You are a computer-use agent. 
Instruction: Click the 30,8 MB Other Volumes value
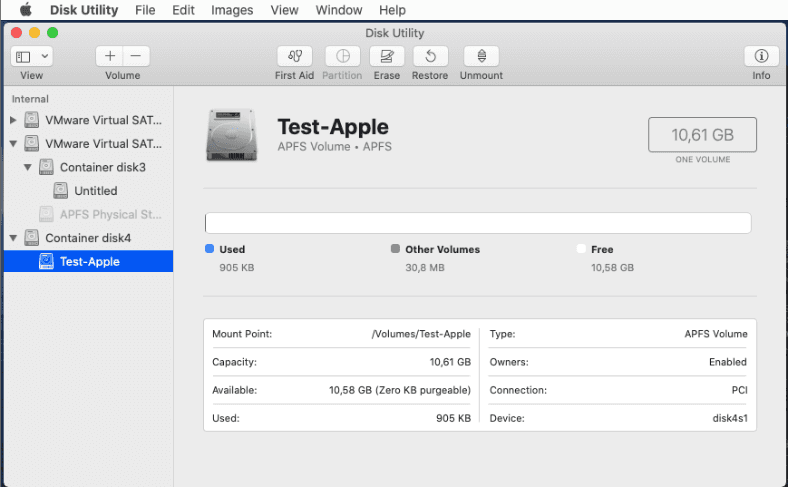425,267
